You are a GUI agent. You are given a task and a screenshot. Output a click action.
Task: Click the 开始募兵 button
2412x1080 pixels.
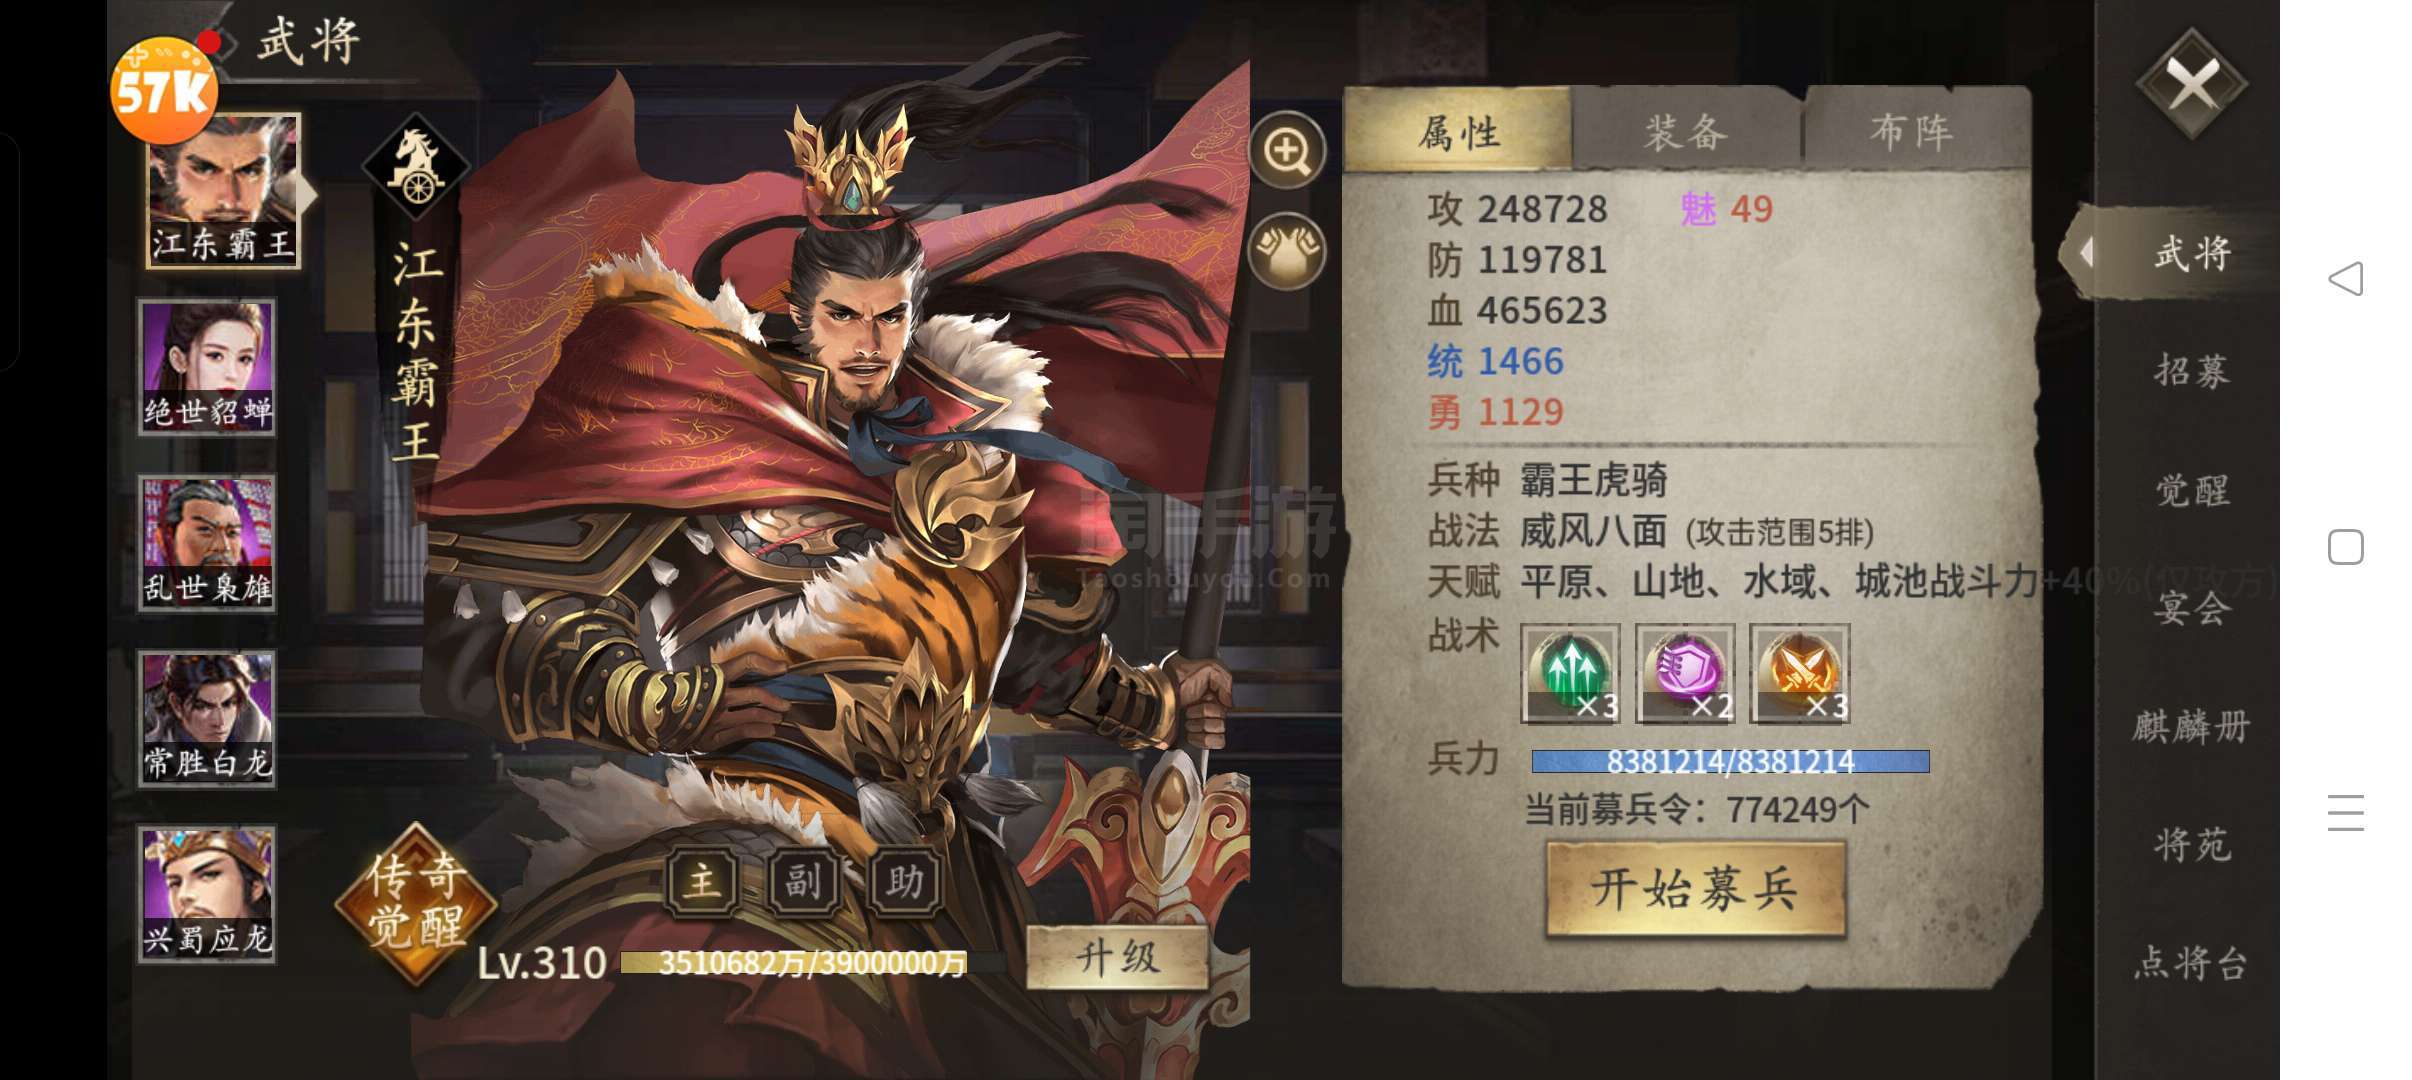click(1695, 889)
